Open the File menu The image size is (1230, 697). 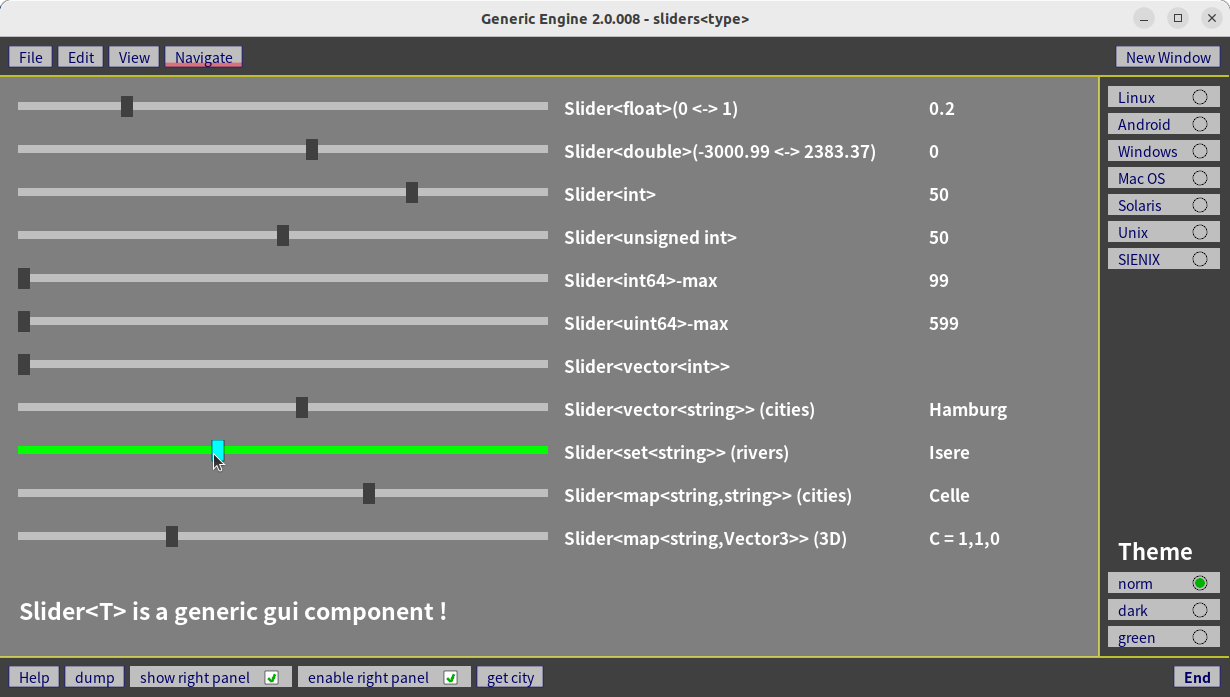[31, 57]
